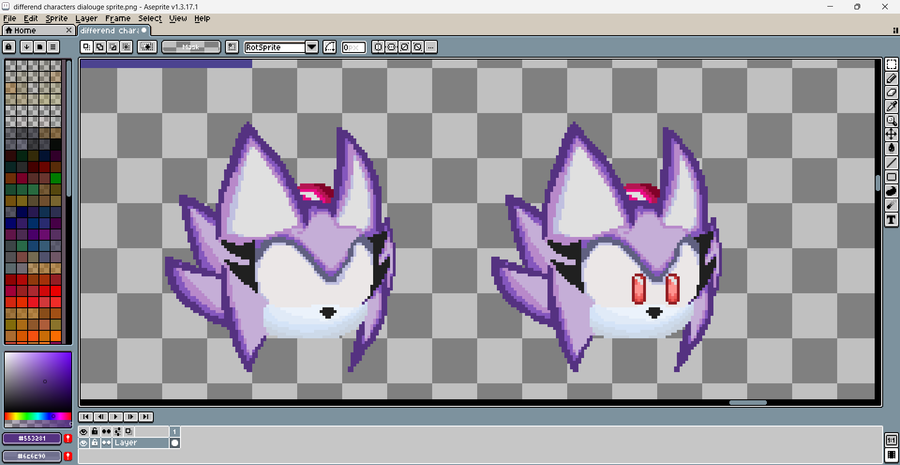Click the fourth circular context bar icon
This screenshot has height=465, width=900.
pyautogui.click(x=418, y=47)
